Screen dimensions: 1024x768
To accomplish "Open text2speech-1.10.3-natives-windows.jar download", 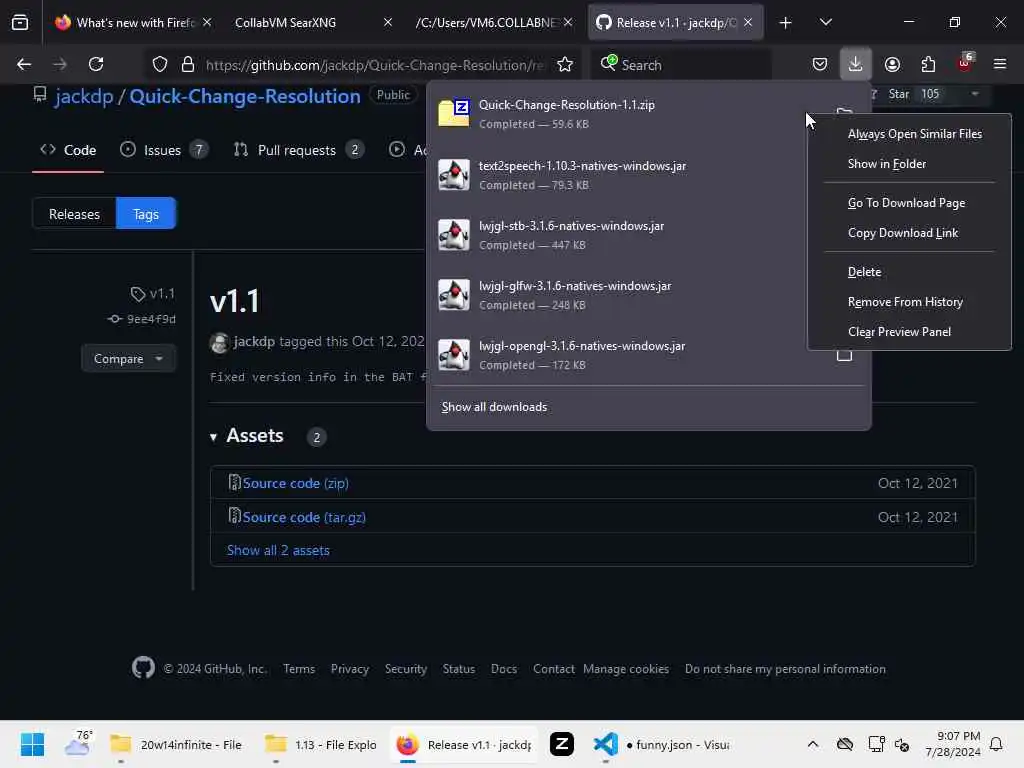I will tap(620, 175).
